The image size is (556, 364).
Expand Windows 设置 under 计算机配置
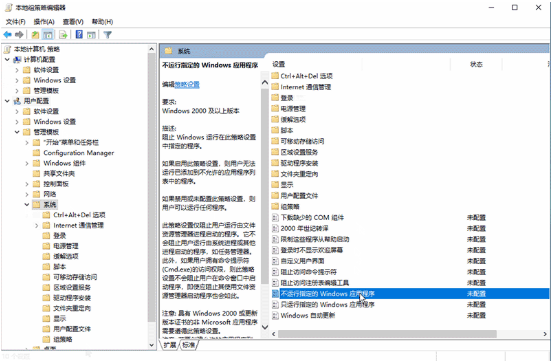point(17,80)
